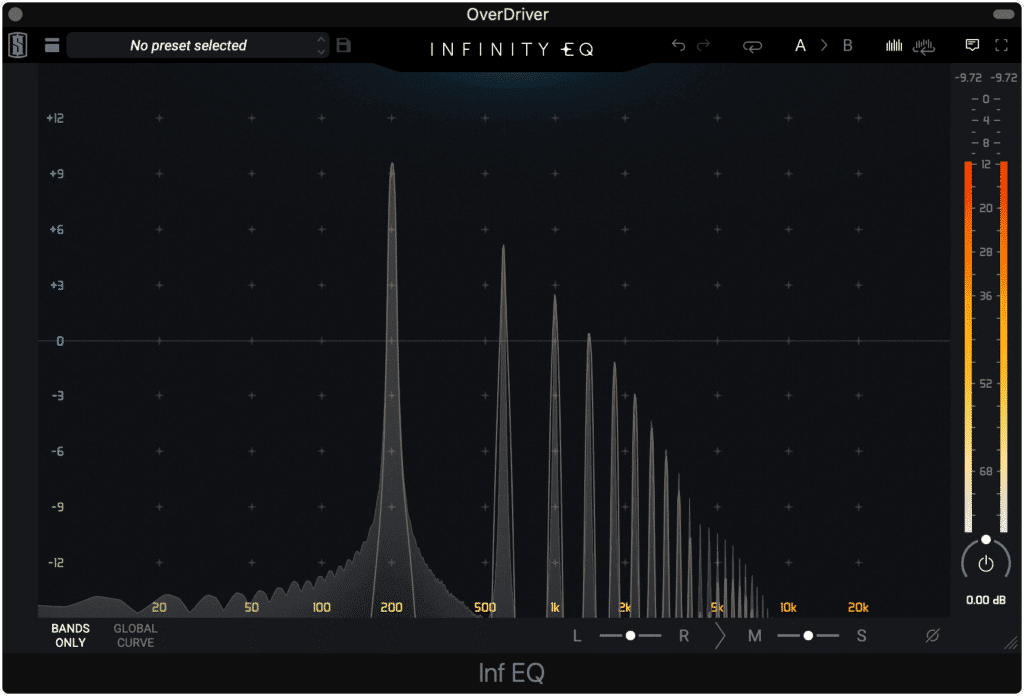Click the R label beside balance slider

[x=684, y=636]
